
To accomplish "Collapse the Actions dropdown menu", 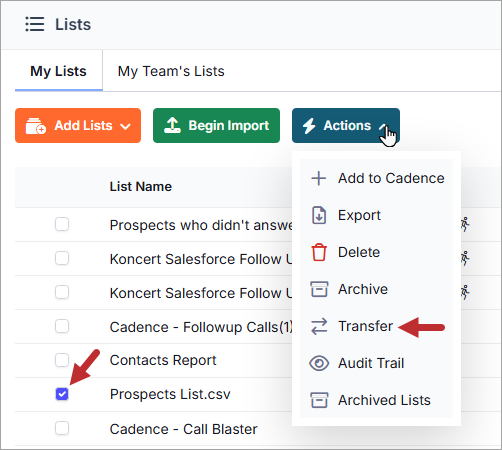I will pyautogui.click(x=346, y=125).
